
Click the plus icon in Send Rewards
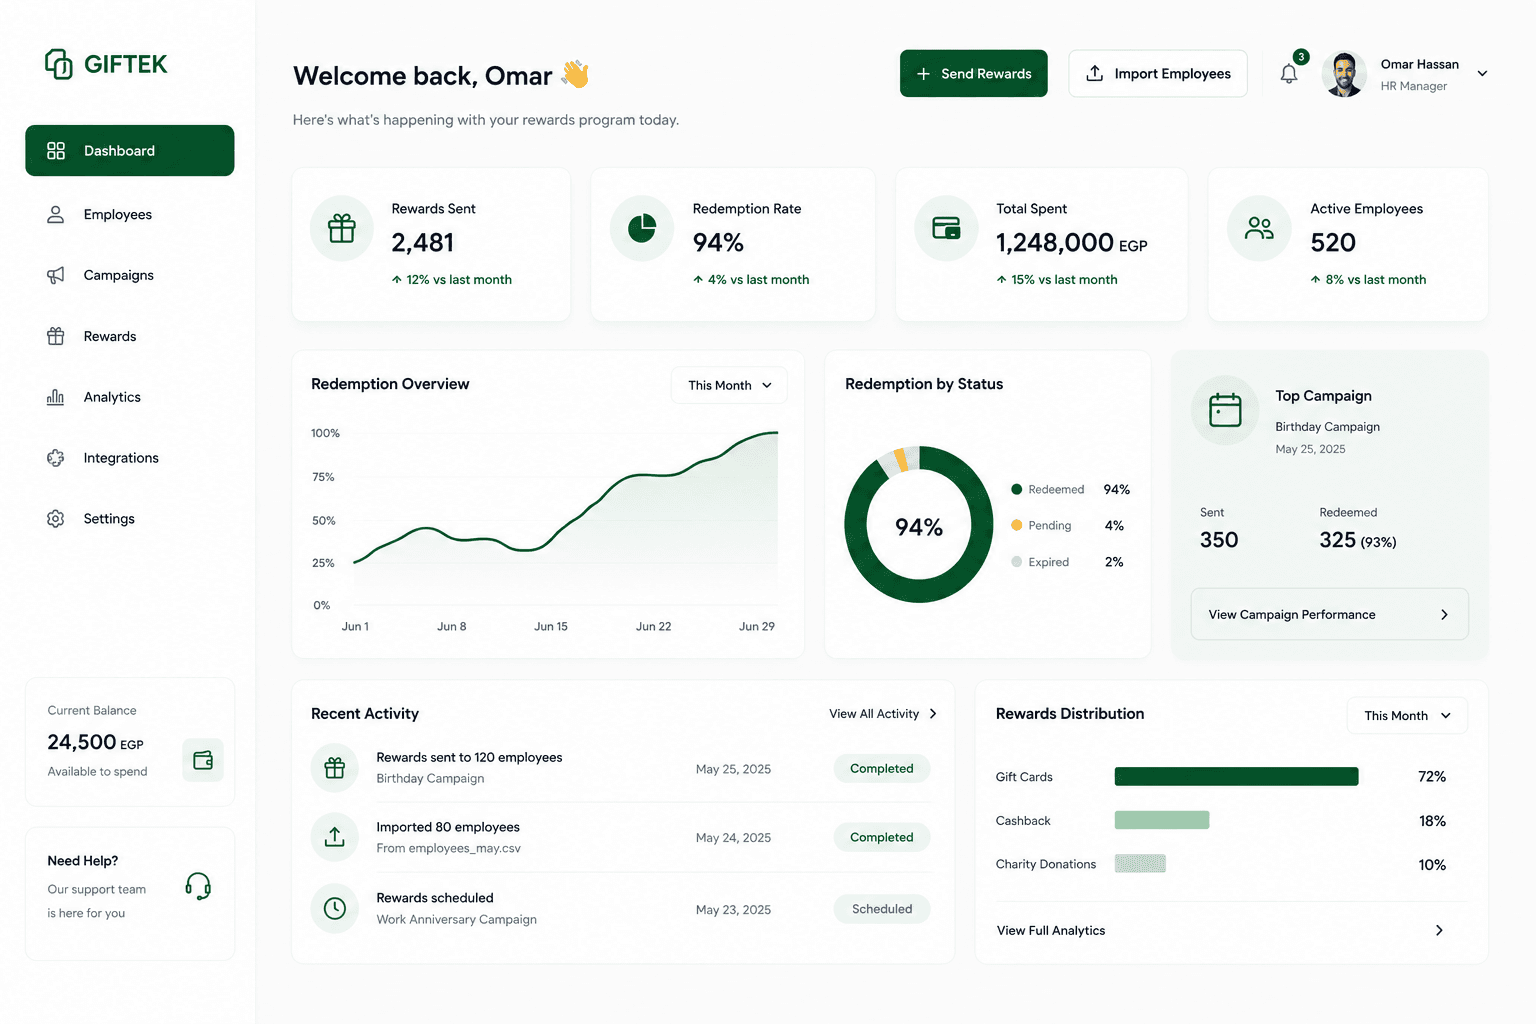(x=923, y=74)
